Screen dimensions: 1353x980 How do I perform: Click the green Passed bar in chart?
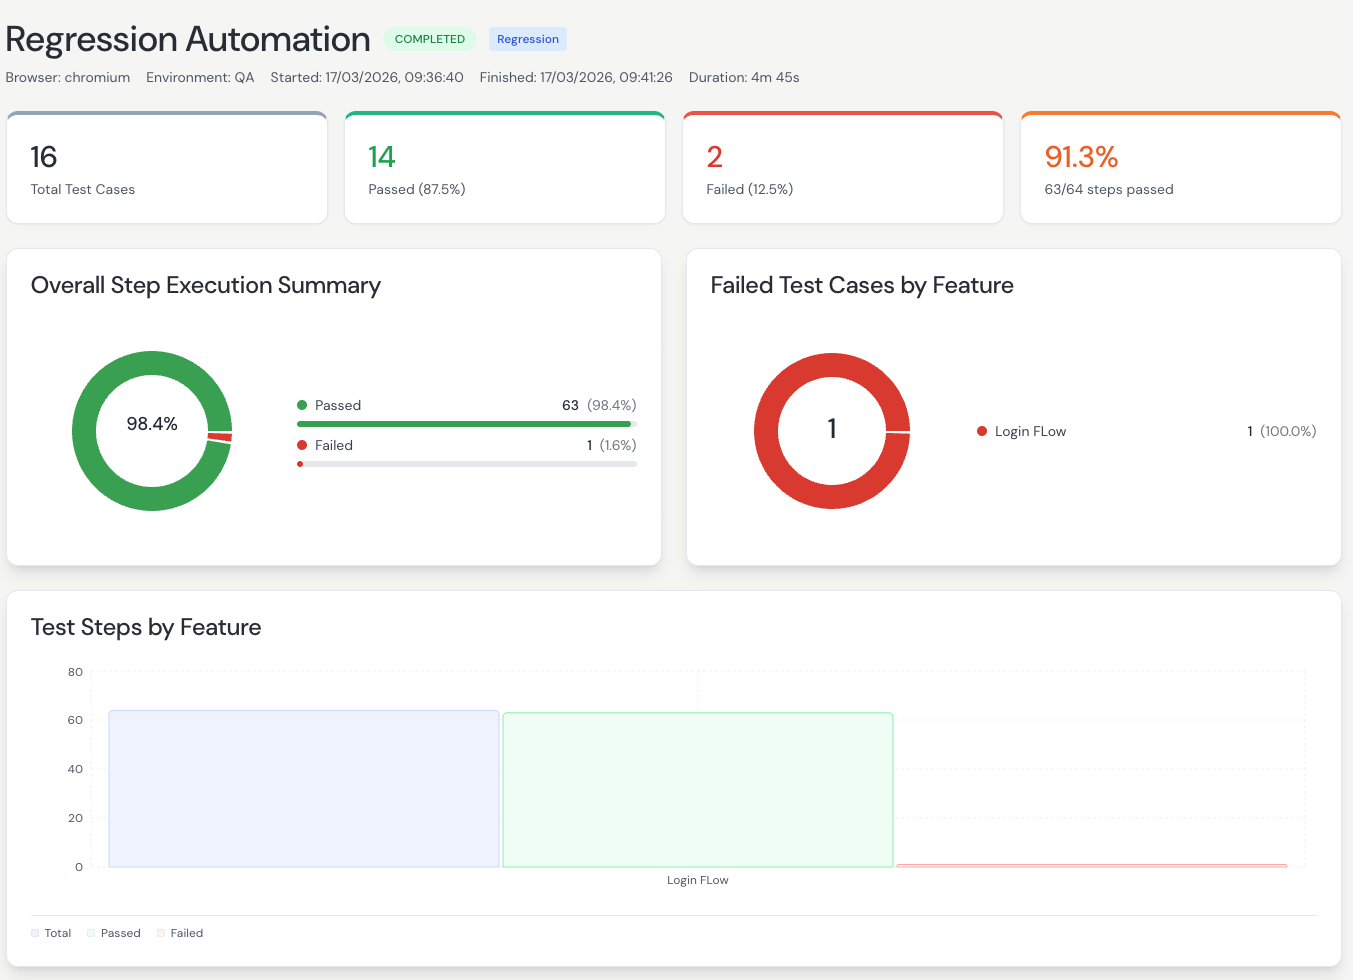coord(698,790)
